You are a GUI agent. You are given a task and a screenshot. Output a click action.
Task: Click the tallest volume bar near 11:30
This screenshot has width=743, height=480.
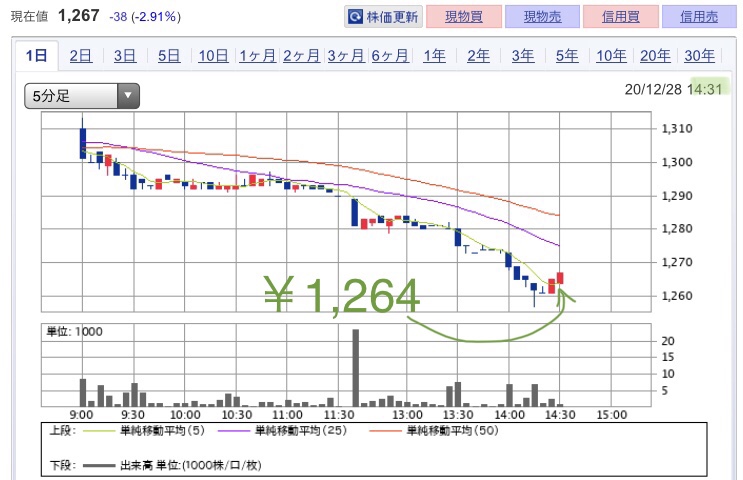[x=355, y=368]
